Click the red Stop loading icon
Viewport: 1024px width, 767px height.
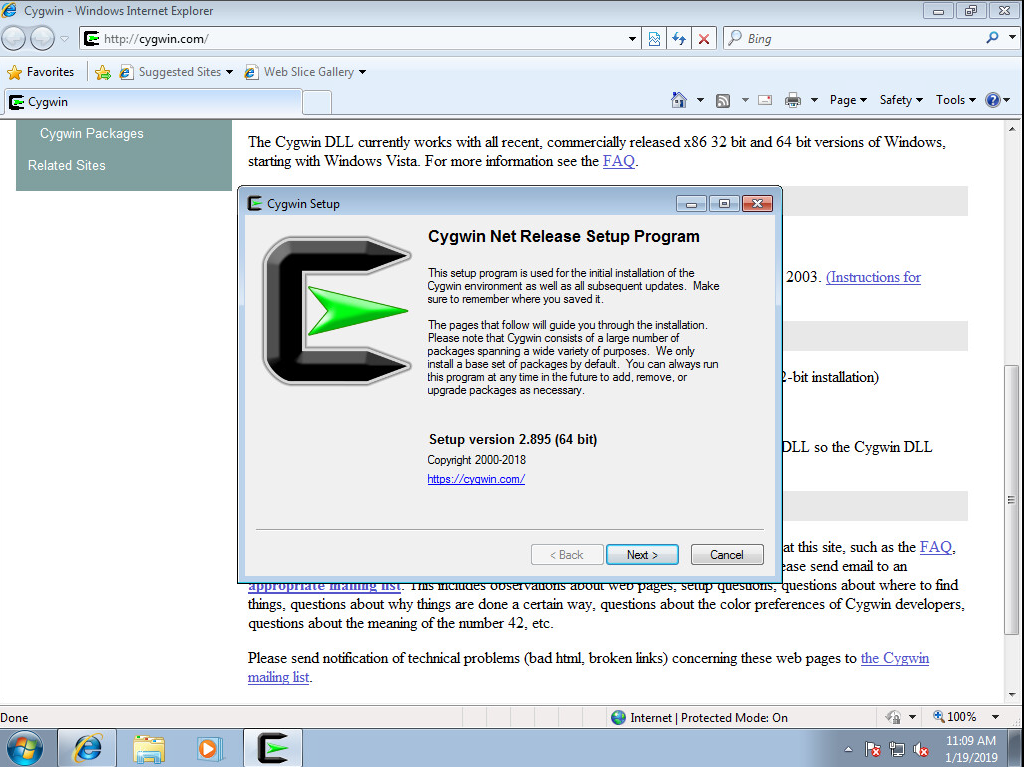[x=704, y=39]
